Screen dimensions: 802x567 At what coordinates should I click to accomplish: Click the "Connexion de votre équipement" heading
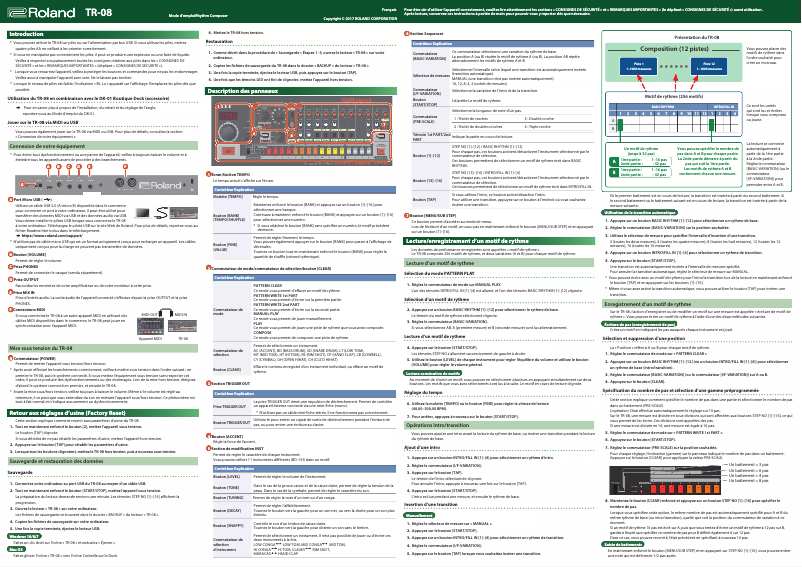pyautogui.click(x=47, y=146)
